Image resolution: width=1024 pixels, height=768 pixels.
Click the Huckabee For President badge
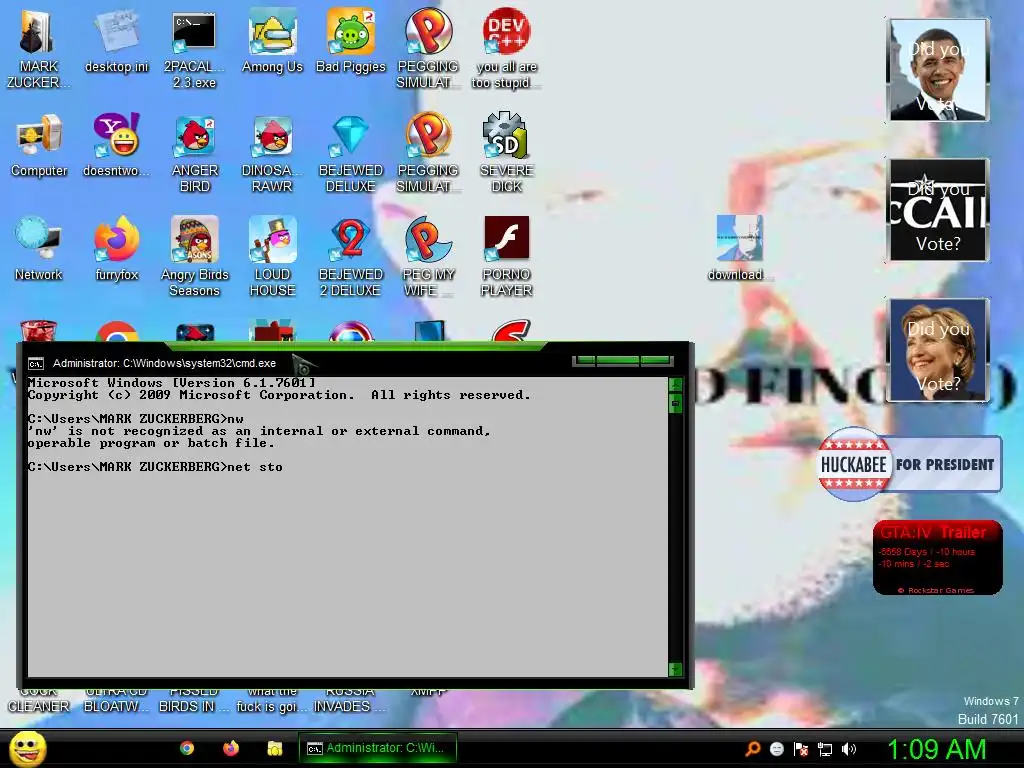(x=910, y=464)
